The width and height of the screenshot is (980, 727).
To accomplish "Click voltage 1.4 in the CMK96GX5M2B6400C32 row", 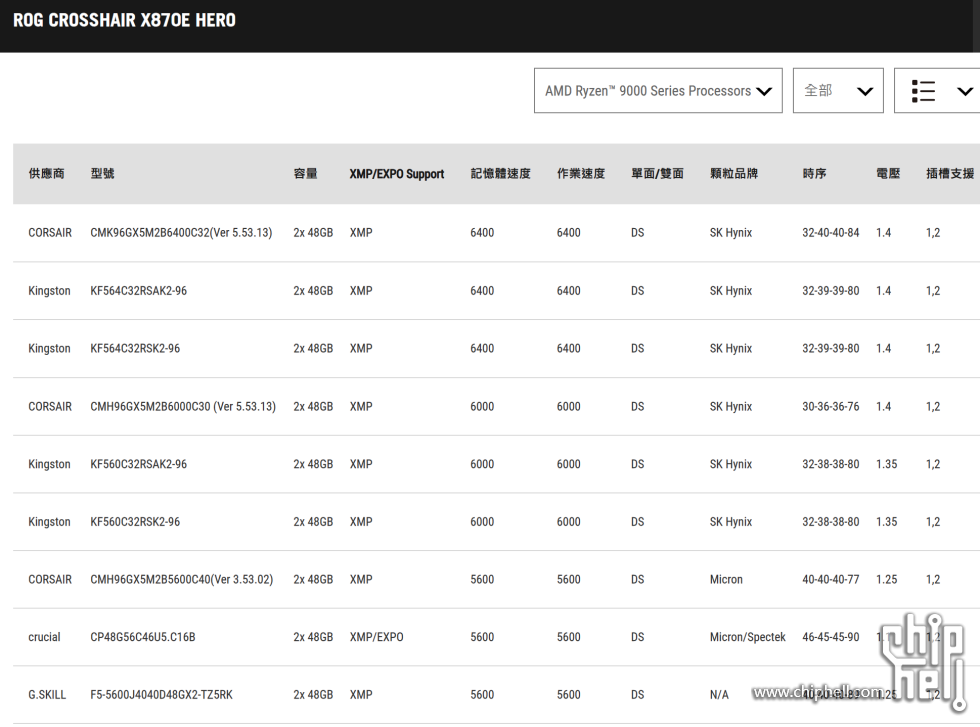I will 883,233.
